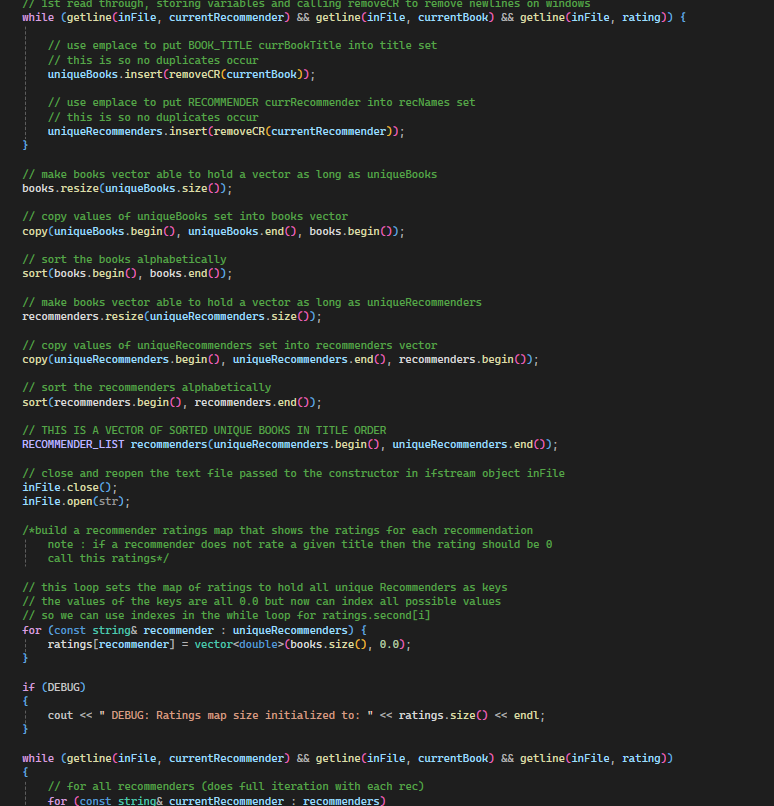Click comment '// use emplace to put BOOK_TITLE currBookTitle'
The image size is (774, 806).
(242, 45)
